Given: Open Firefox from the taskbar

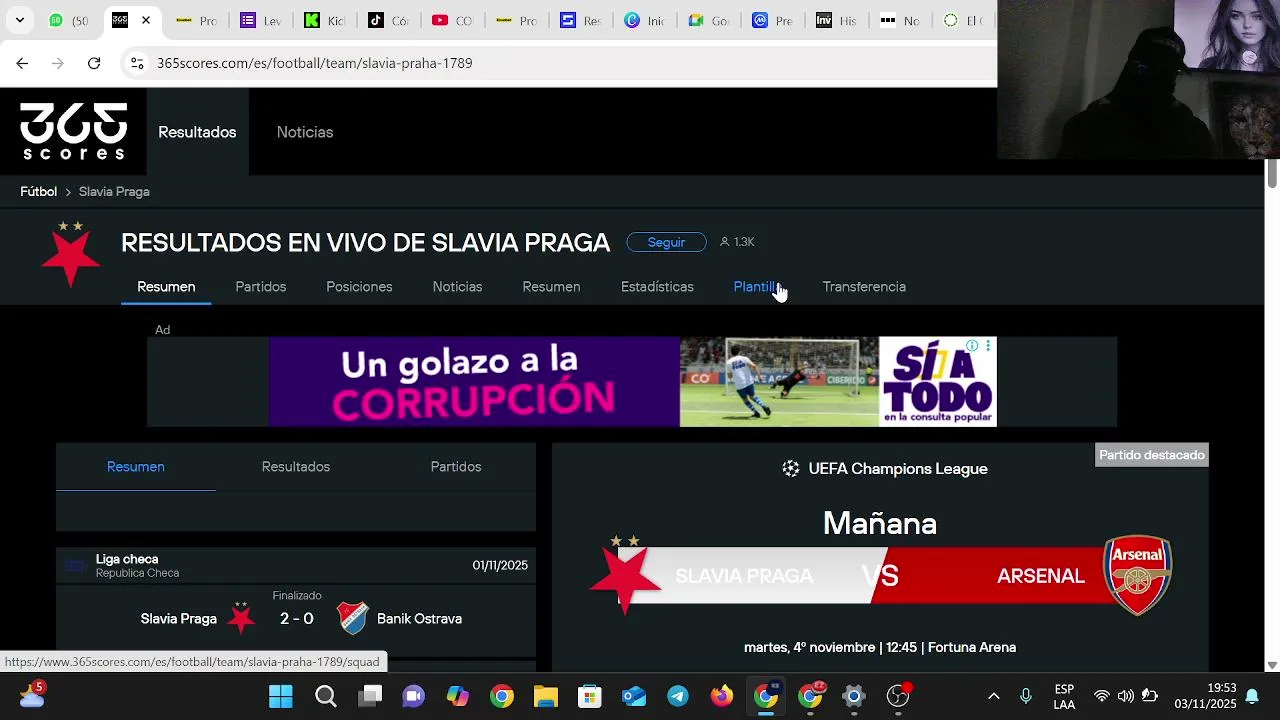Looking at the screenshot, I should (x=722, y=696).
